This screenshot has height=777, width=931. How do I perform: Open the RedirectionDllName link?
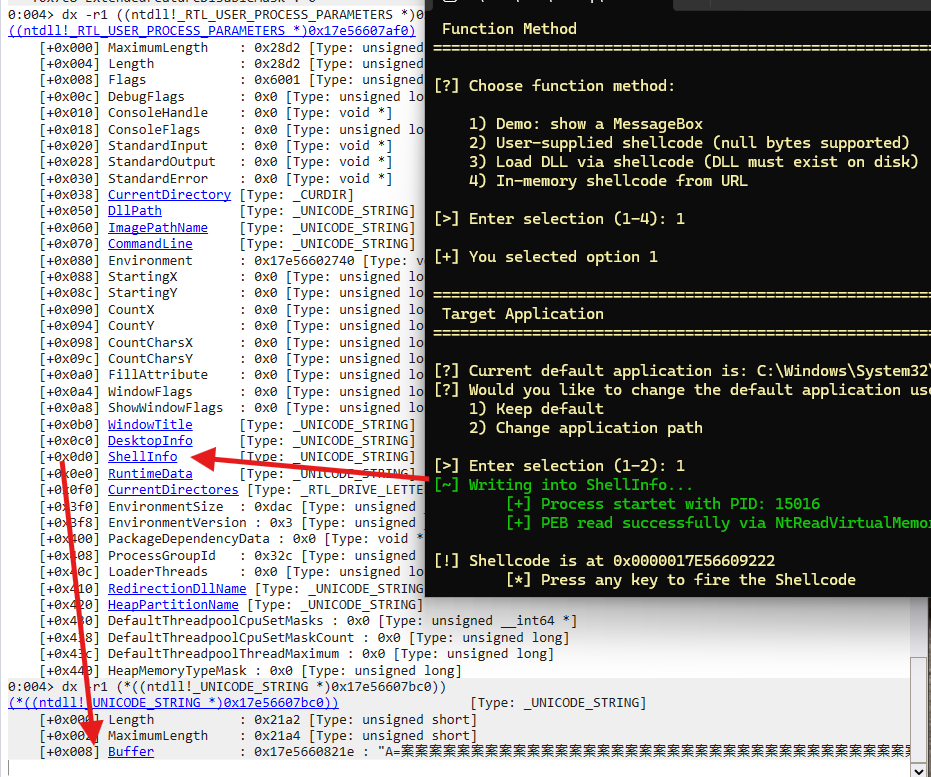click(177, 588)
